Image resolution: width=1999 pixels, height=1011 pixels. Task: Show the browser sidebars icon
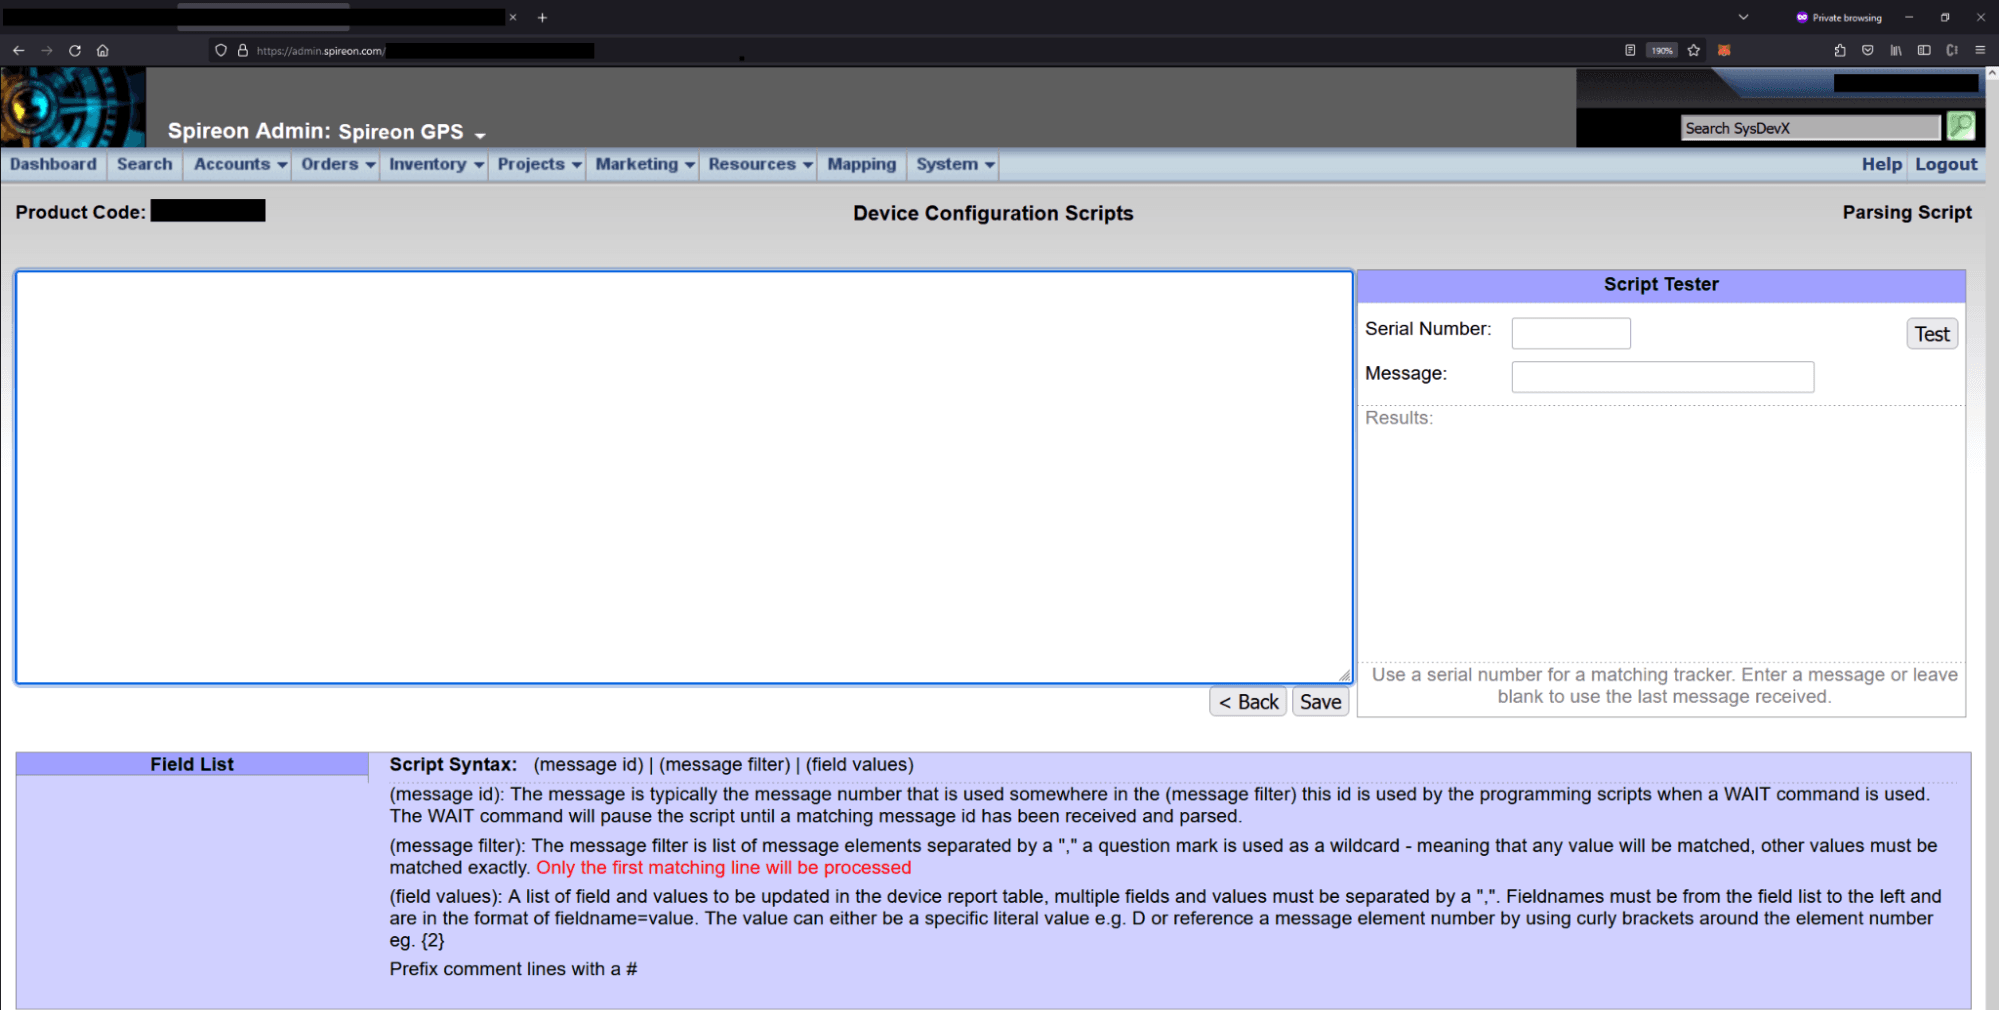tap(1924, 50)
